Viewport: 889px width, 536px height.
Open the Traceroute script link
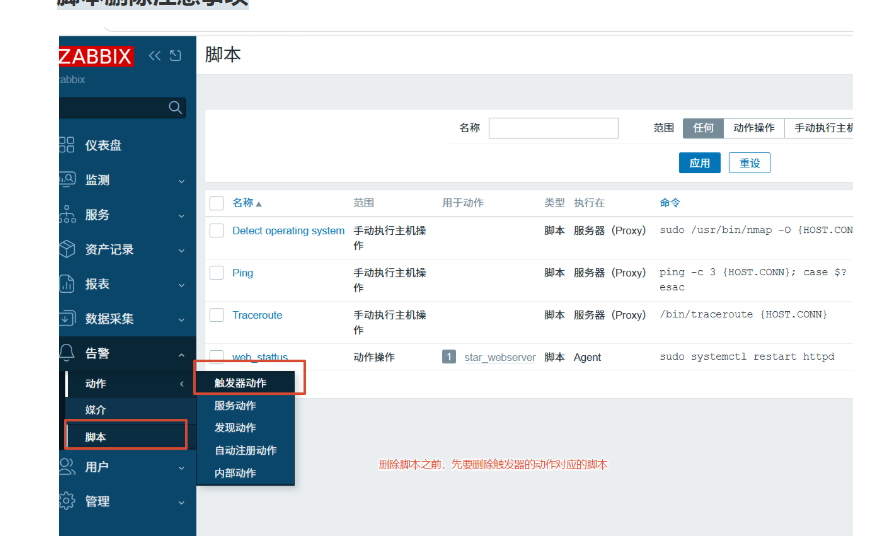pyautogui.click(x=257, y=315)
